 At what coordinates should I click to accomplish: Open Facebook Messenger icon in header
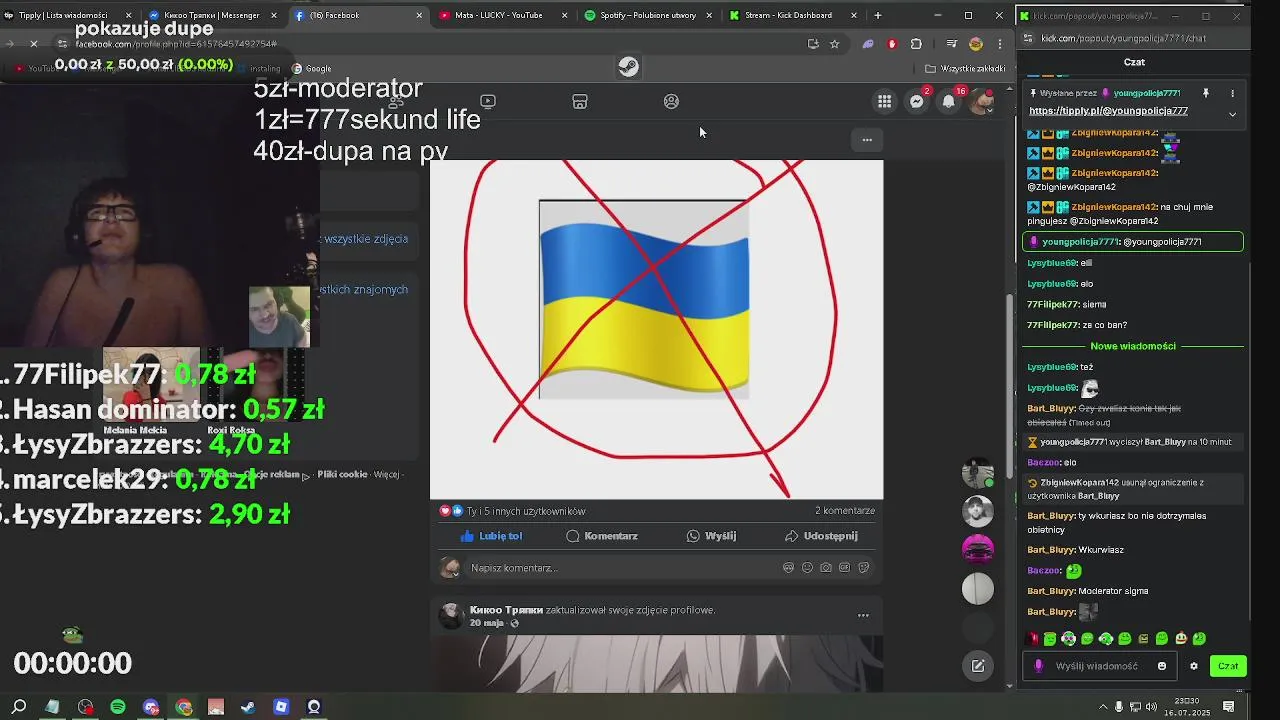click(916, 101)
